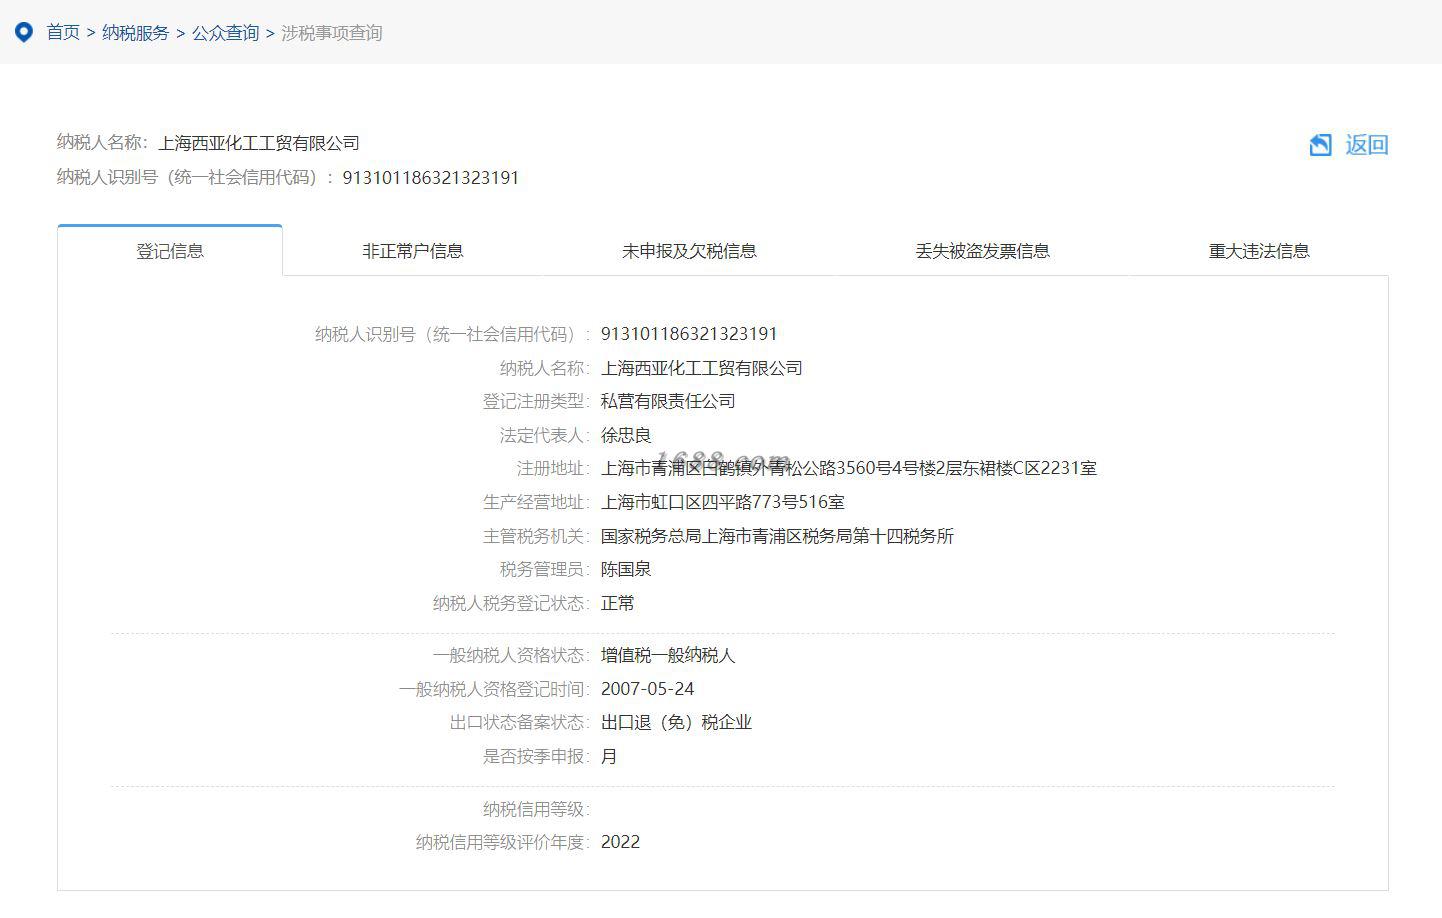This screenshot has height=918, width=1442.
Task: Click registration status 正常
Action: pyautogui.click(x=618, y=603)
